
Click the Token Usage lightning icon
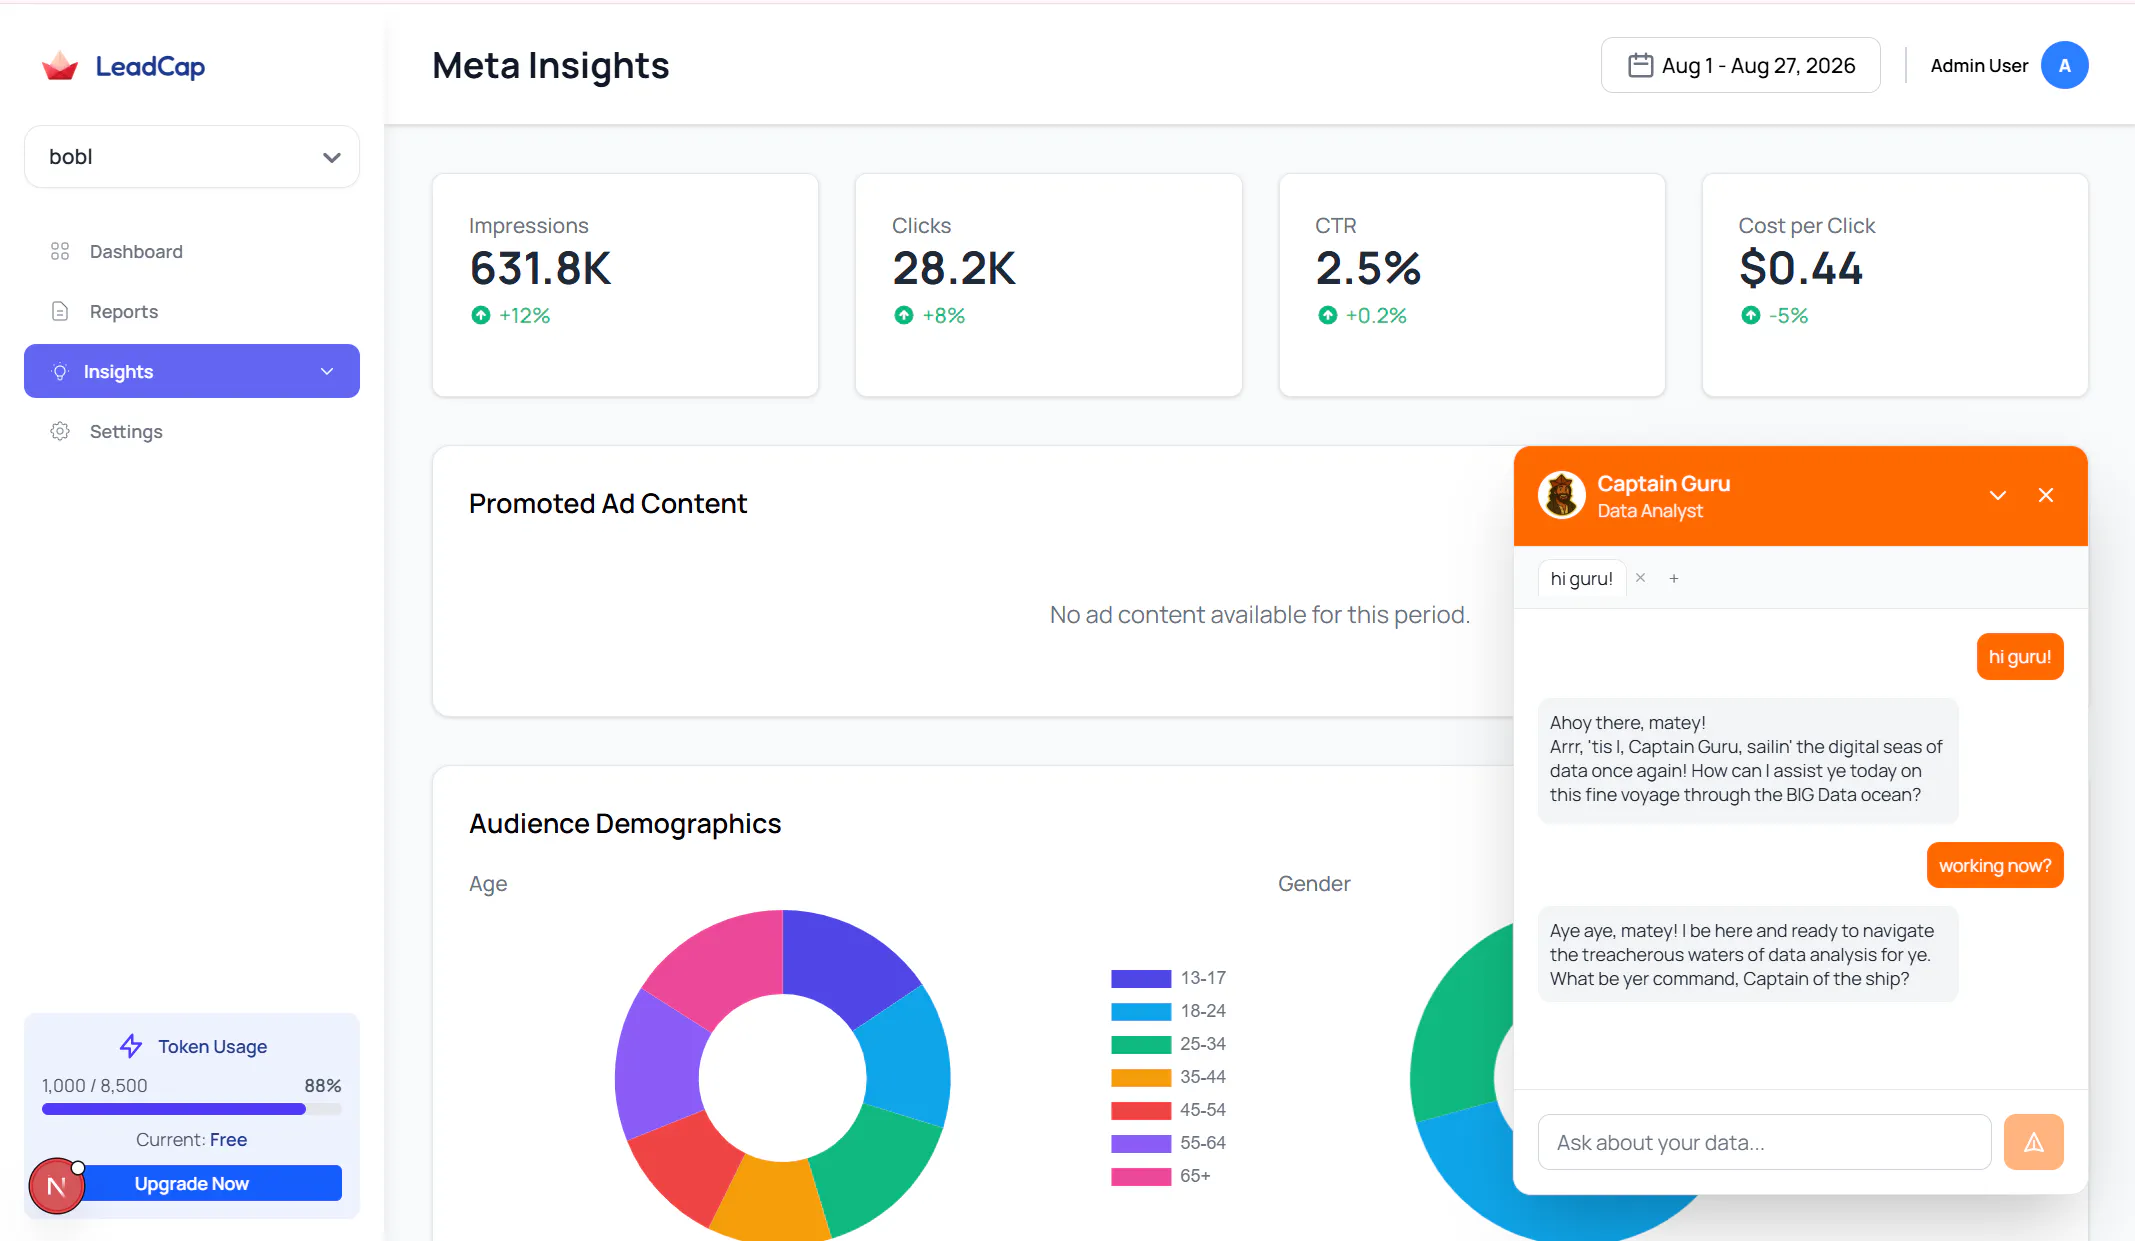coord(131,1046)
